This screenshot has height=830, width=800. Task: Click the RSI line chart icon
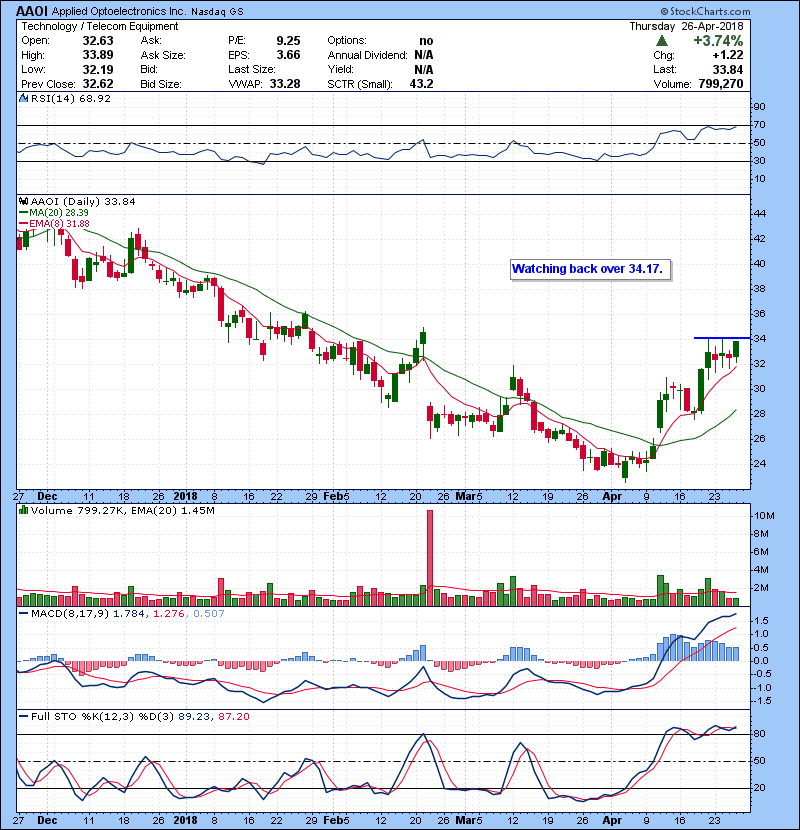(23, 98)
